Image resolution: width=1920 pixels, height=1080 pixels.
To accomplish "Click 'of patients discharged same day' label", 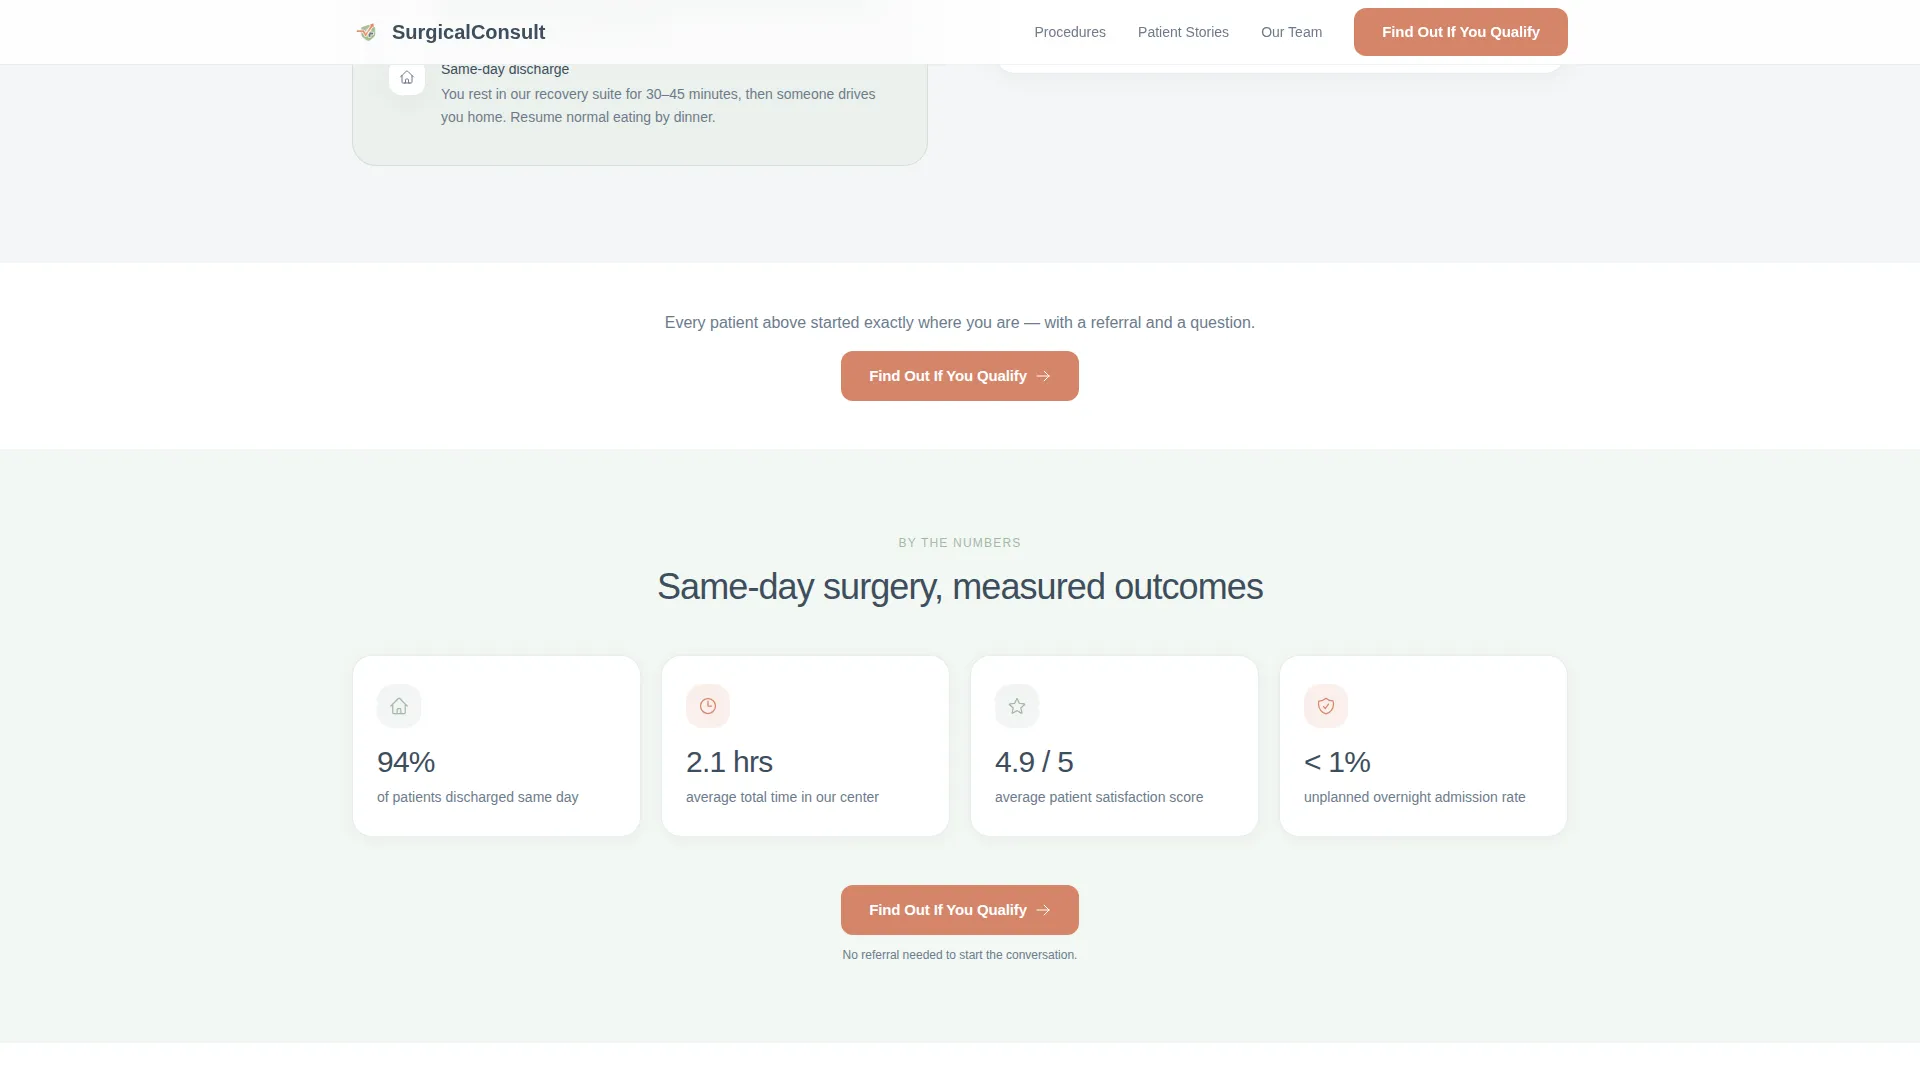I will point(477,797).
